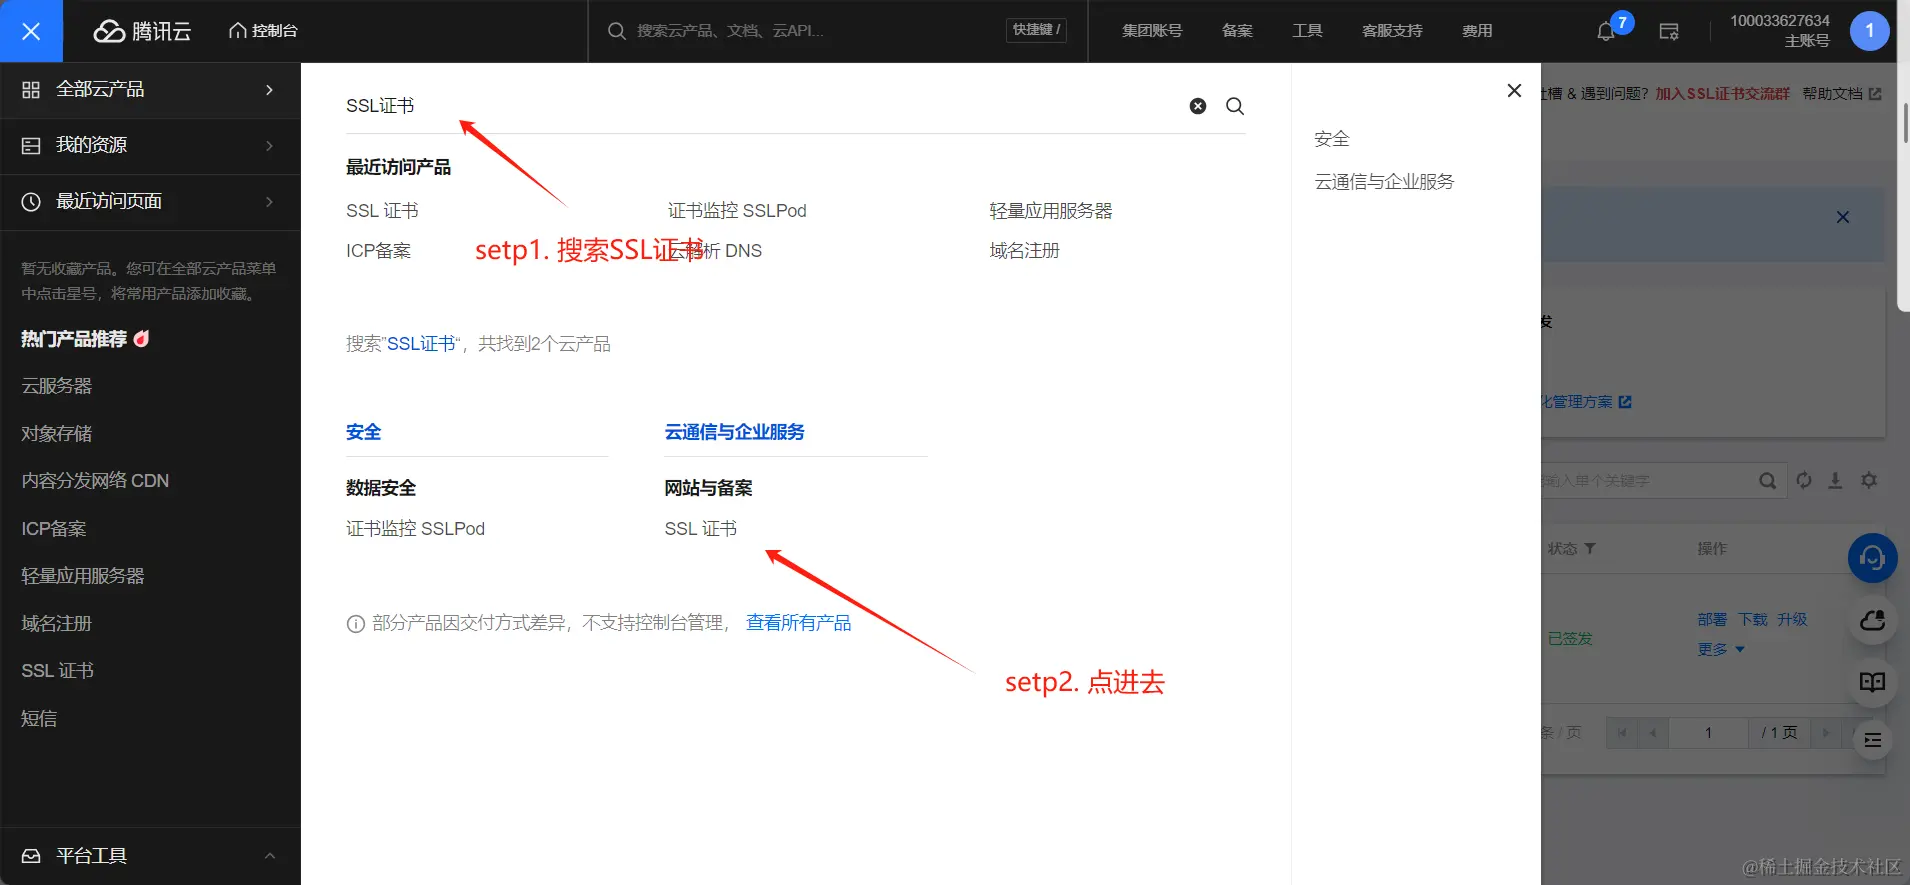Expand 我的资源 in sidebar
This screenshot has height=885, width=1910.
point(150,146)
